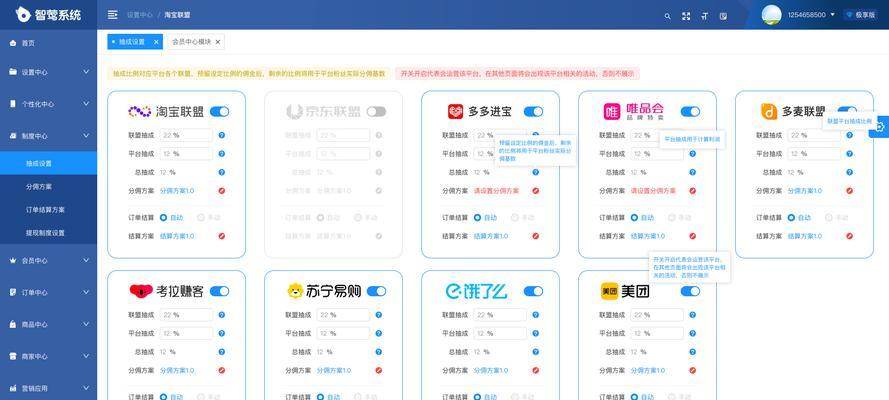Click 请设置分佣方案 link in 唯品会 card

[x=653, y=191]
